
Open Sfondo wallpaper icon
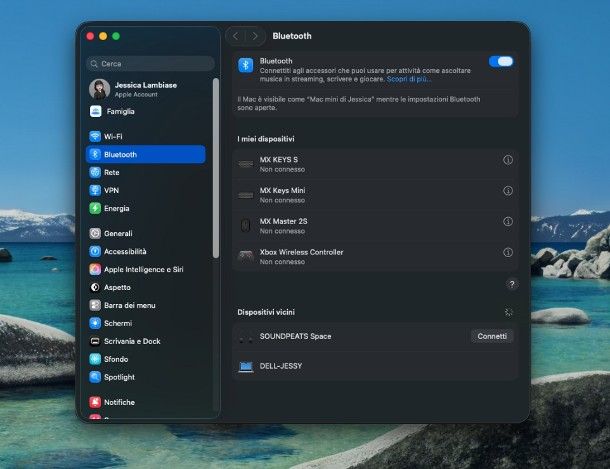point(95,359)
